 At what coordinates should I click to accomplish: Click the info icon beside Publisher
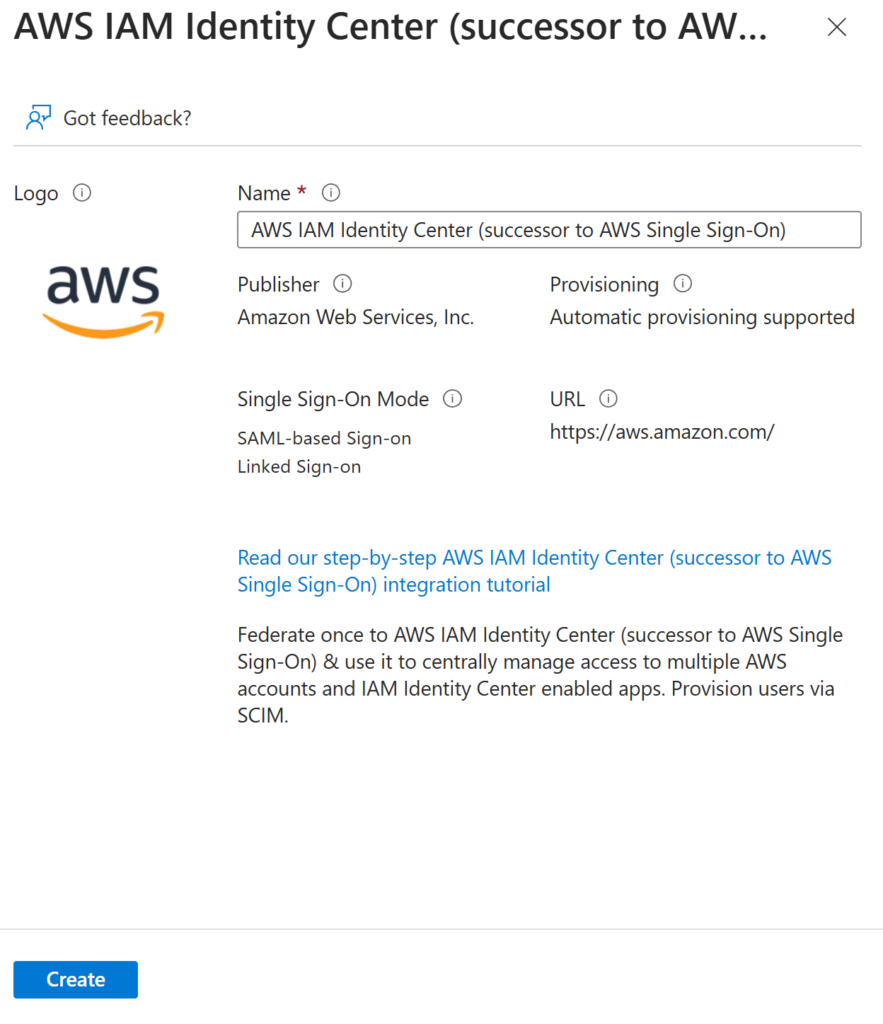[342, 283]
